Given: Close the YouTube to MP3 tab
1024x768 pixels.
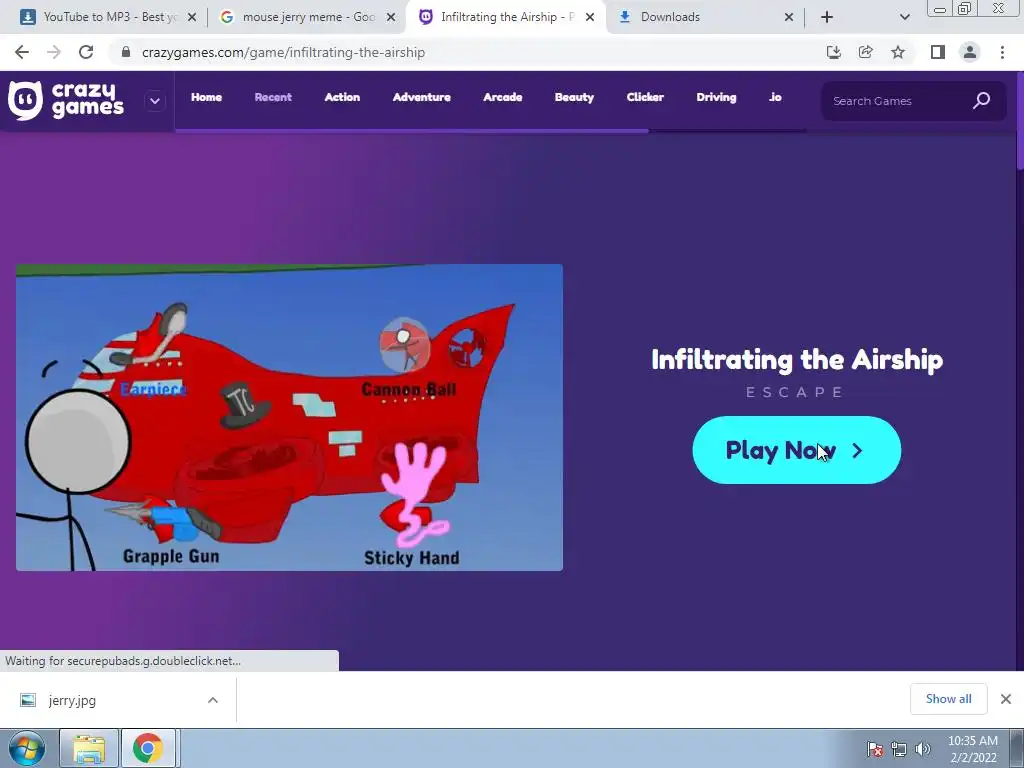Looking at the screenshot, I should (192, 17).
